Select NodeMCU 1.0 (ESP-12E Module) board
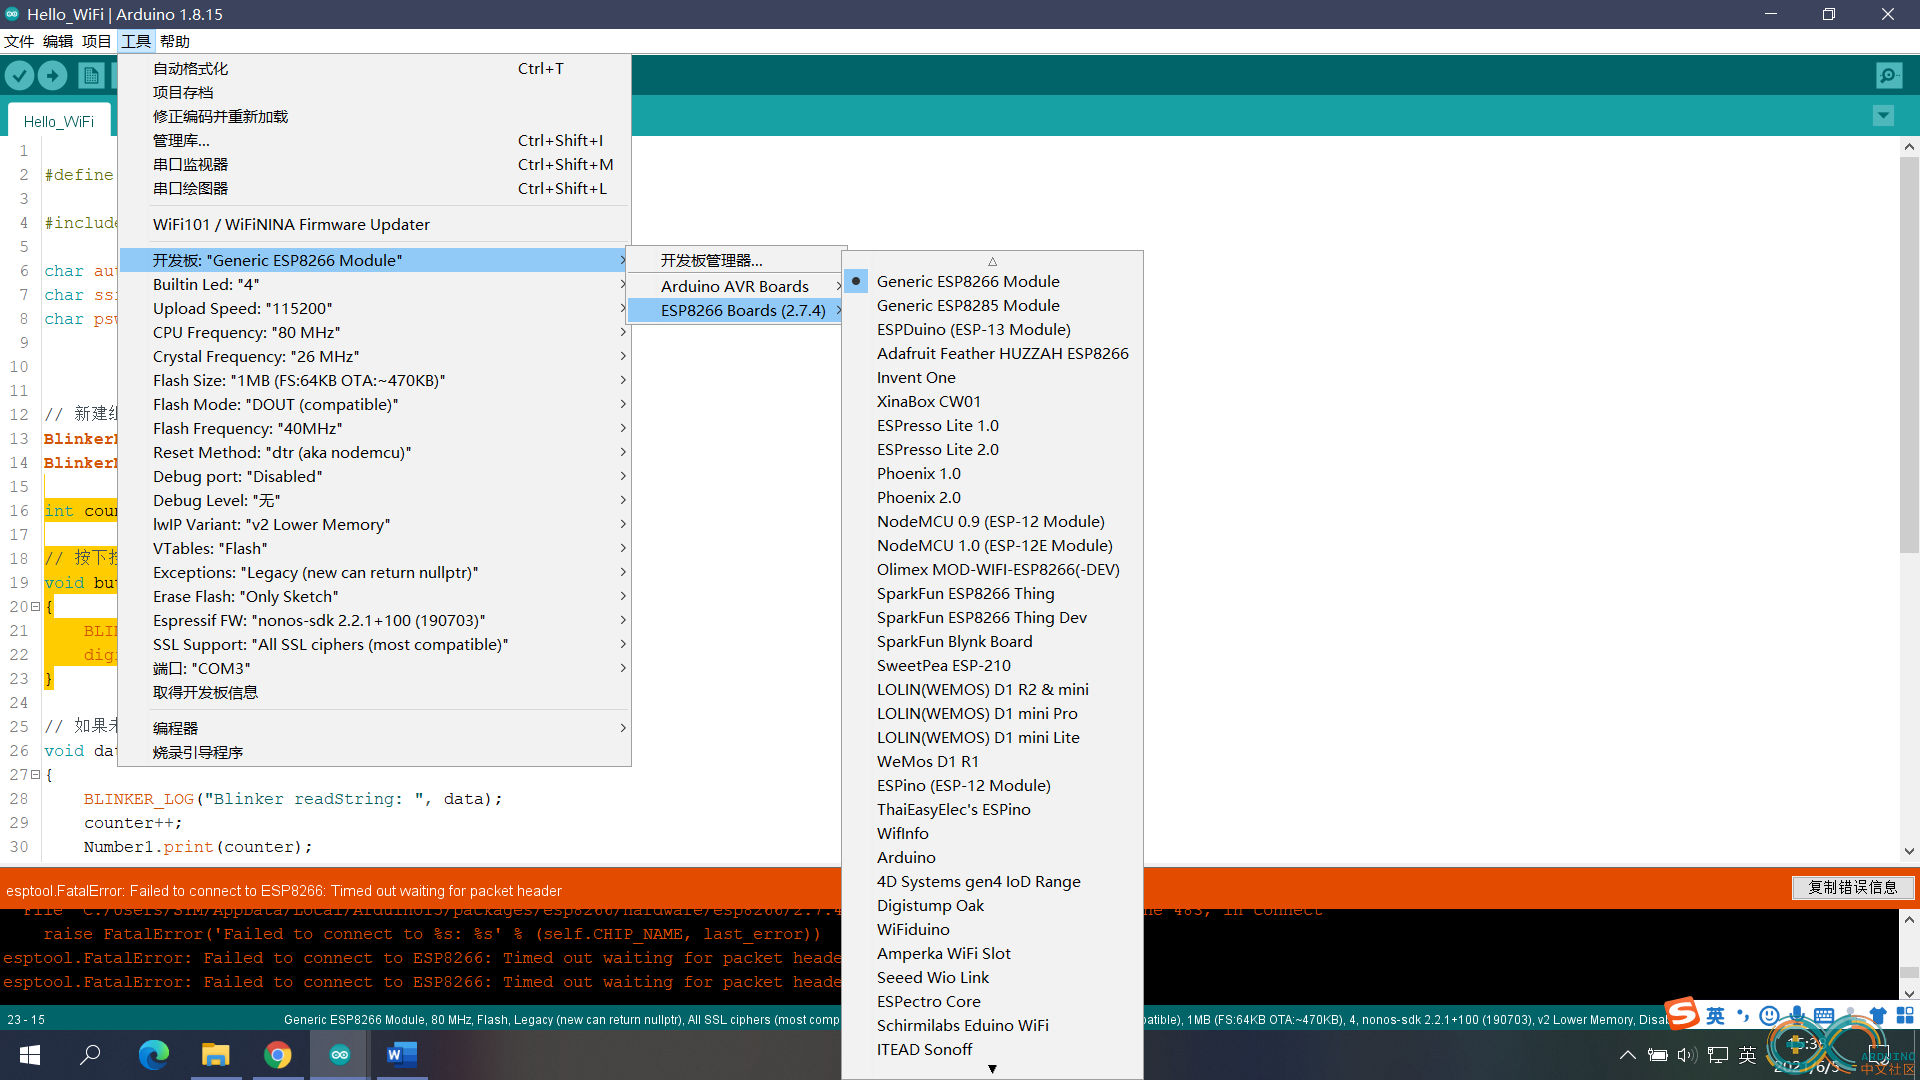 click(993, 545)
